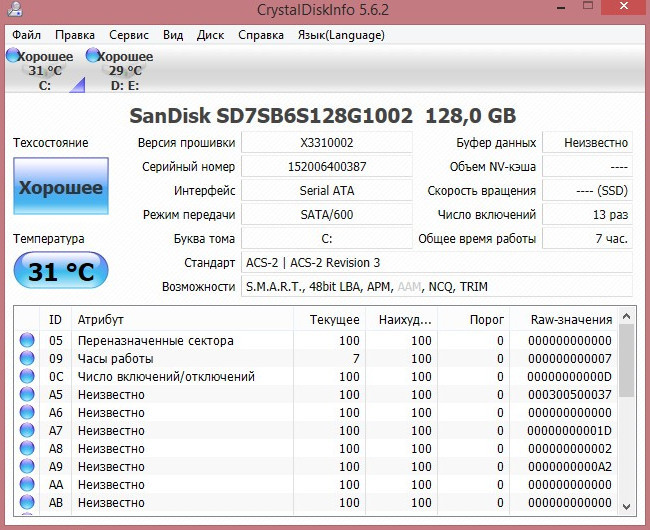Click standard field ACS-2 Revision 3

tap(437, 263)
